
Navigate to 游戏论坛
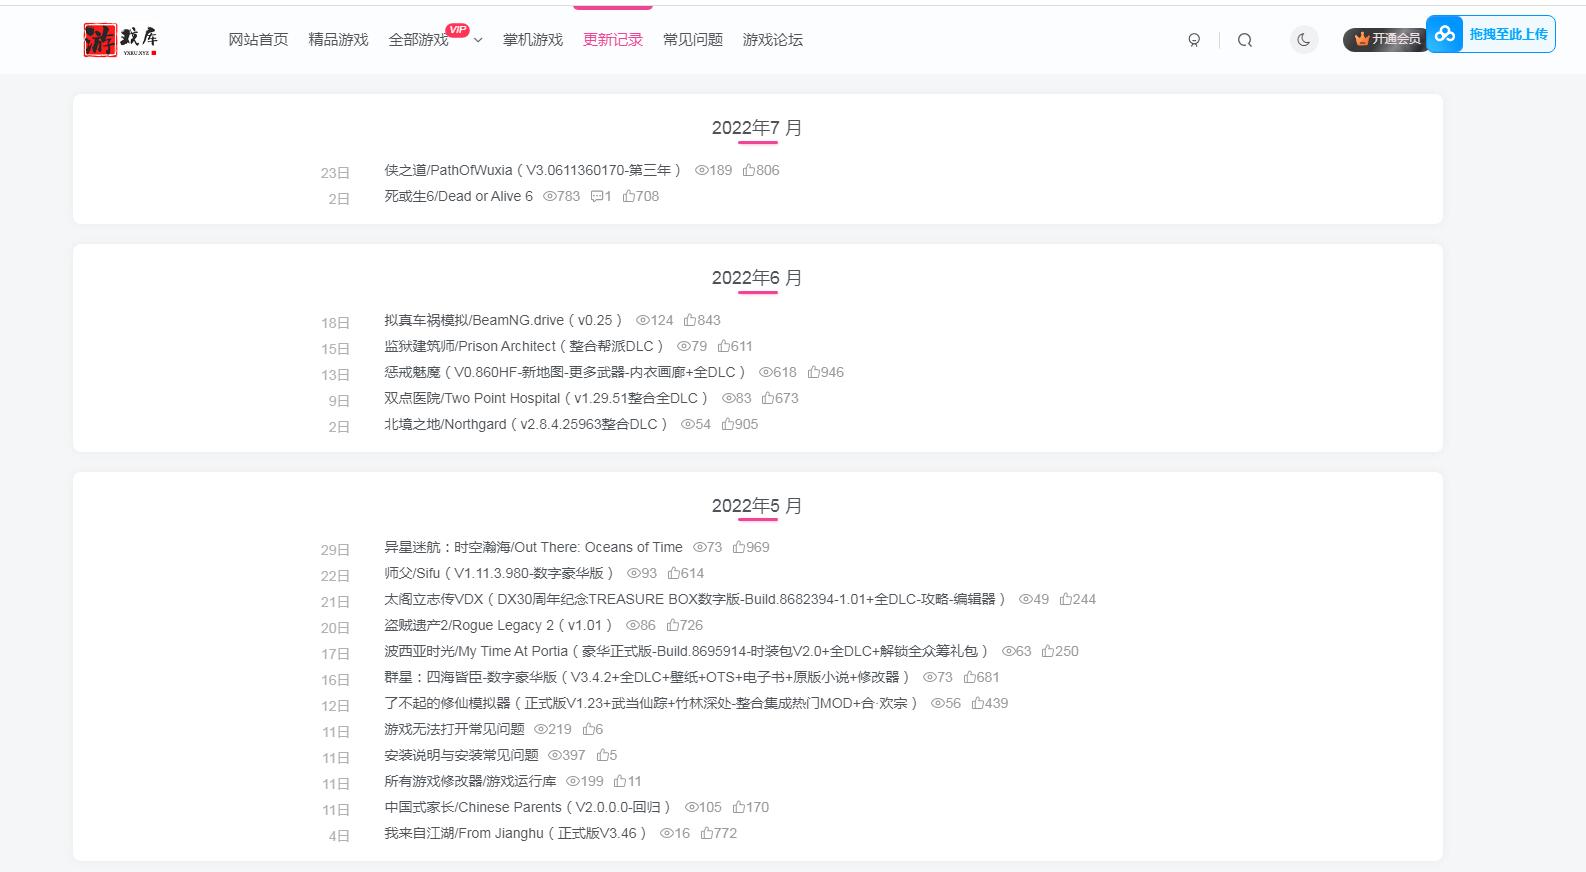click(772, 40)
